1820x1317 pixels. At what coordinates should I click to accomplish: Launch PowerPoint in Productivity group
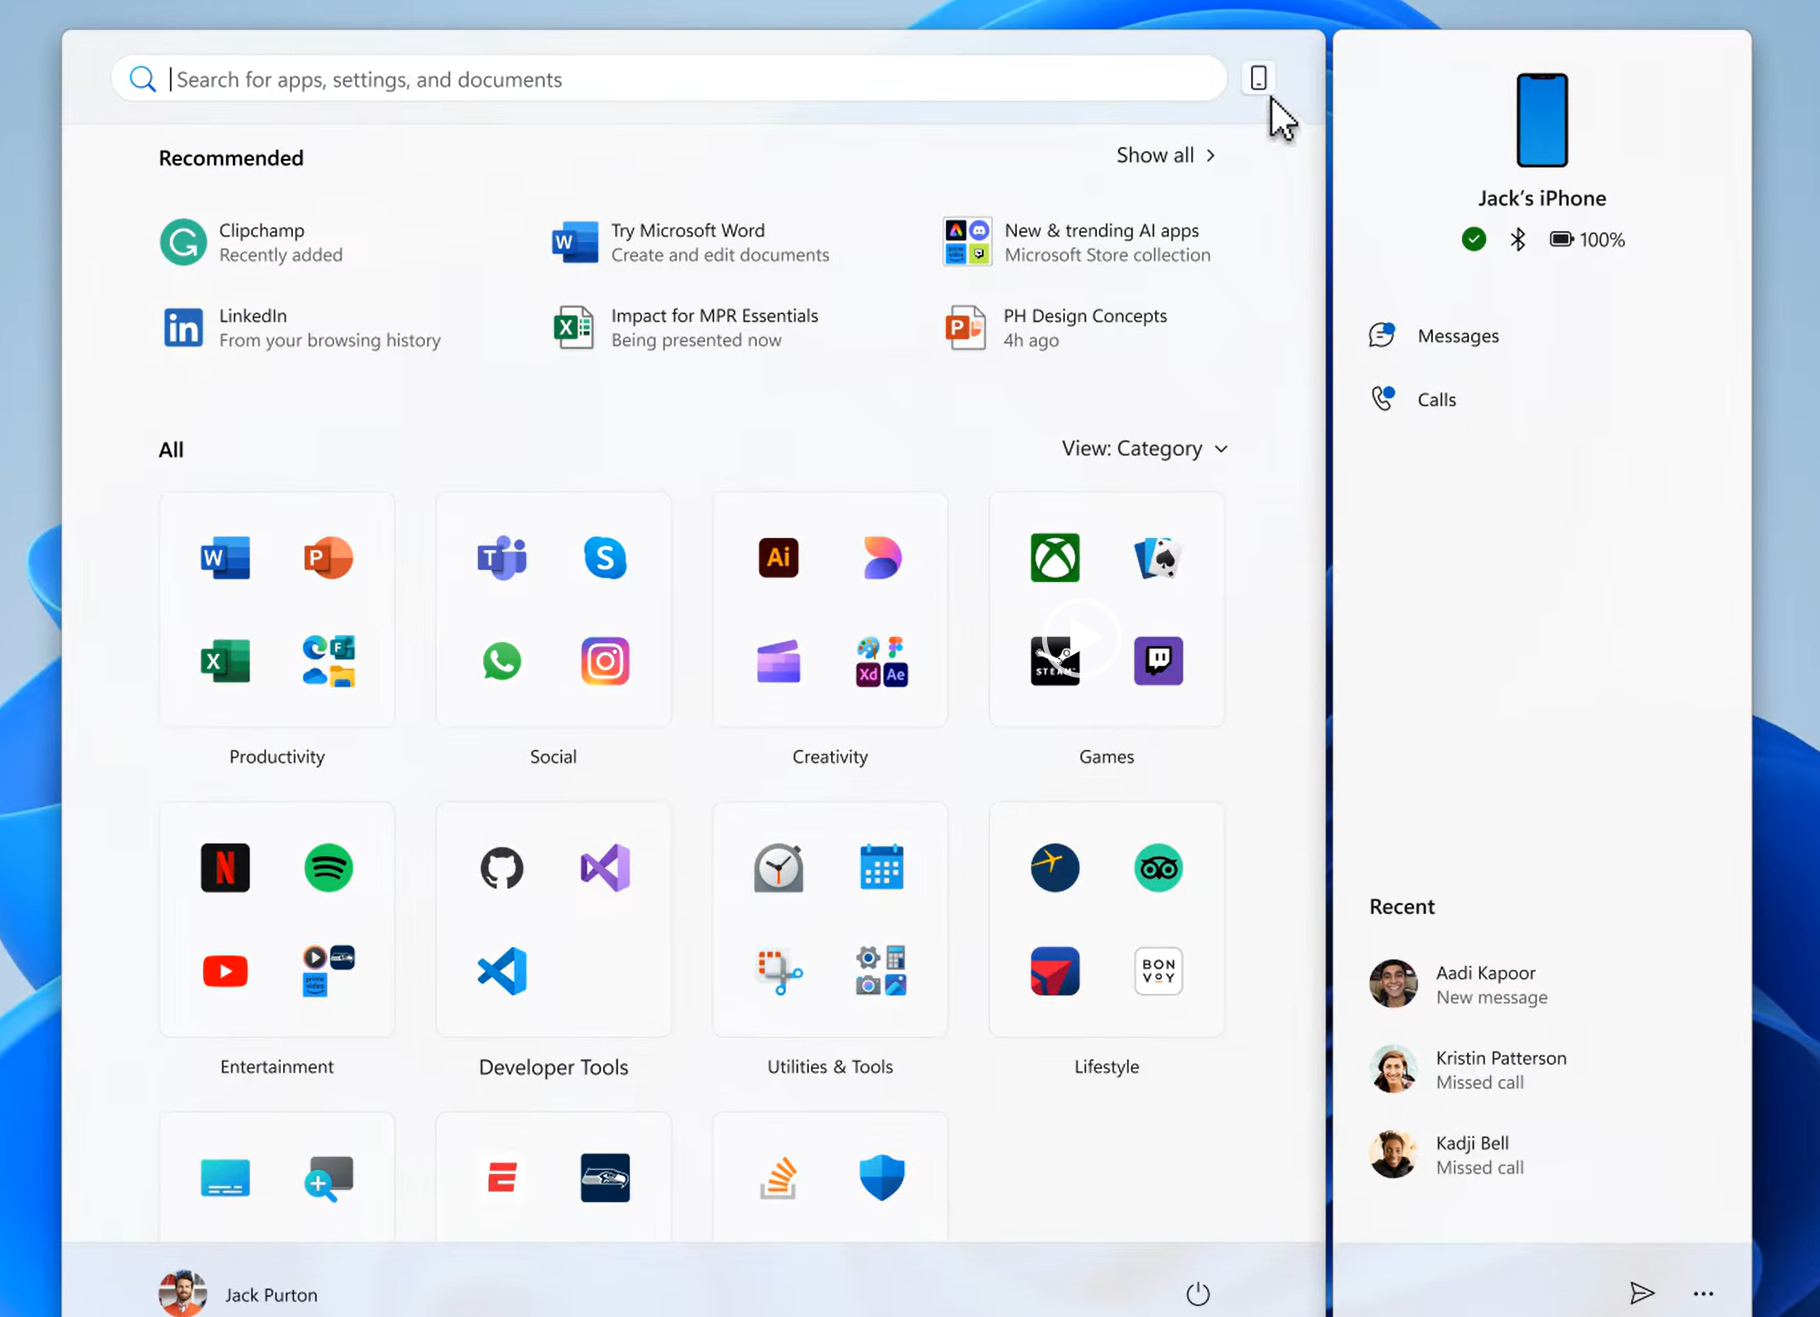tap(328, 557)
